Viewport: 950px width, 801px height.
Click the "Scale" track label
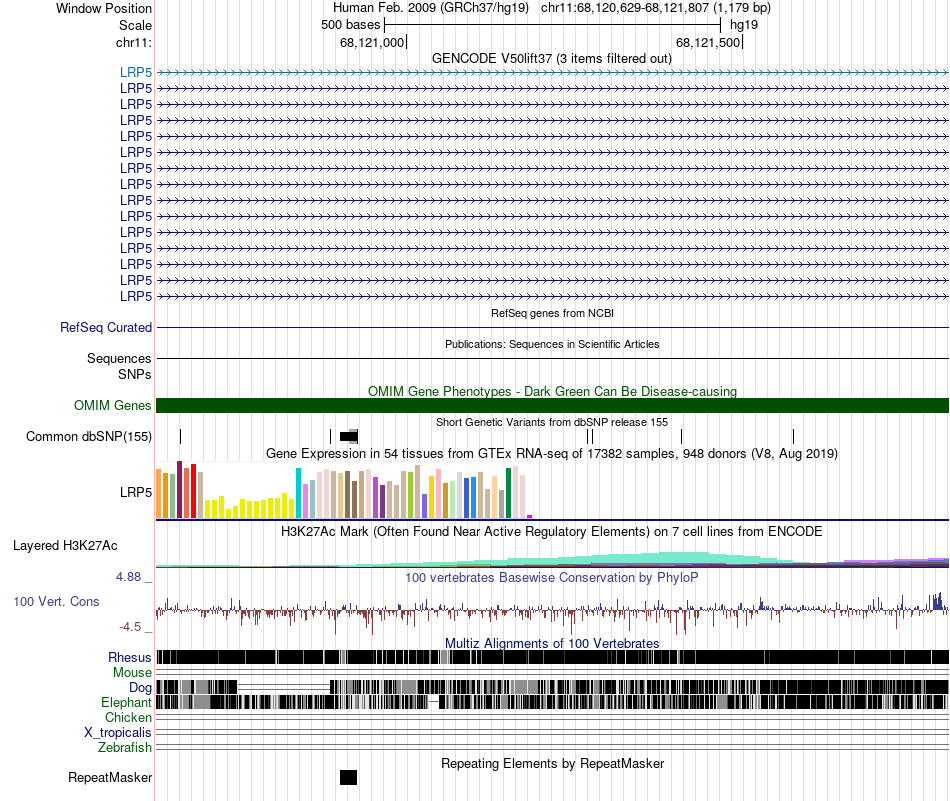coord(135,25)
